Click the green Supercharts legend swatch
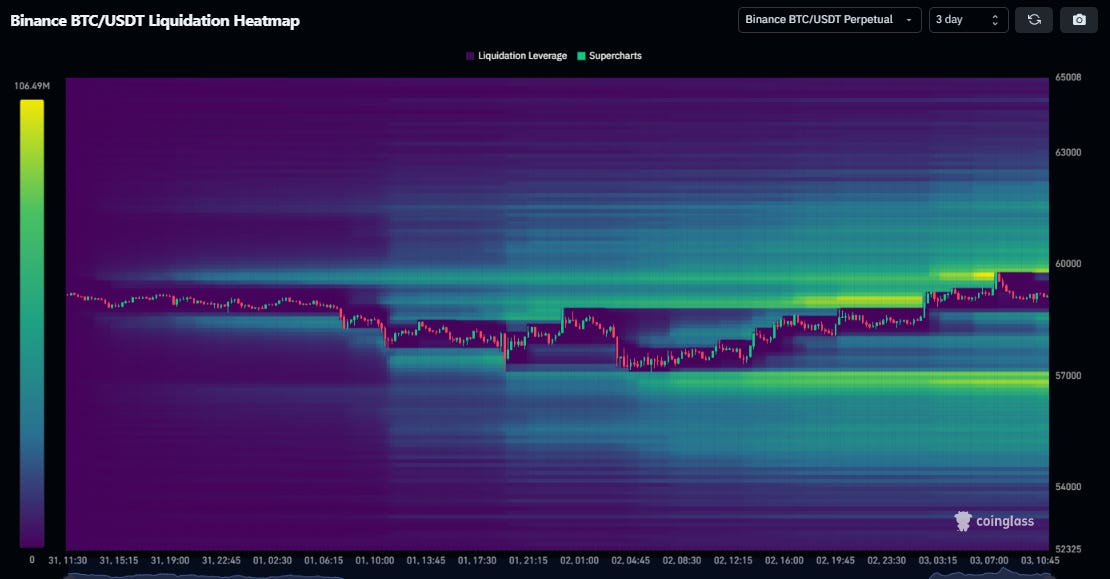The width and height of the screenshot is (1110, 579). click(x=581, y=56)
